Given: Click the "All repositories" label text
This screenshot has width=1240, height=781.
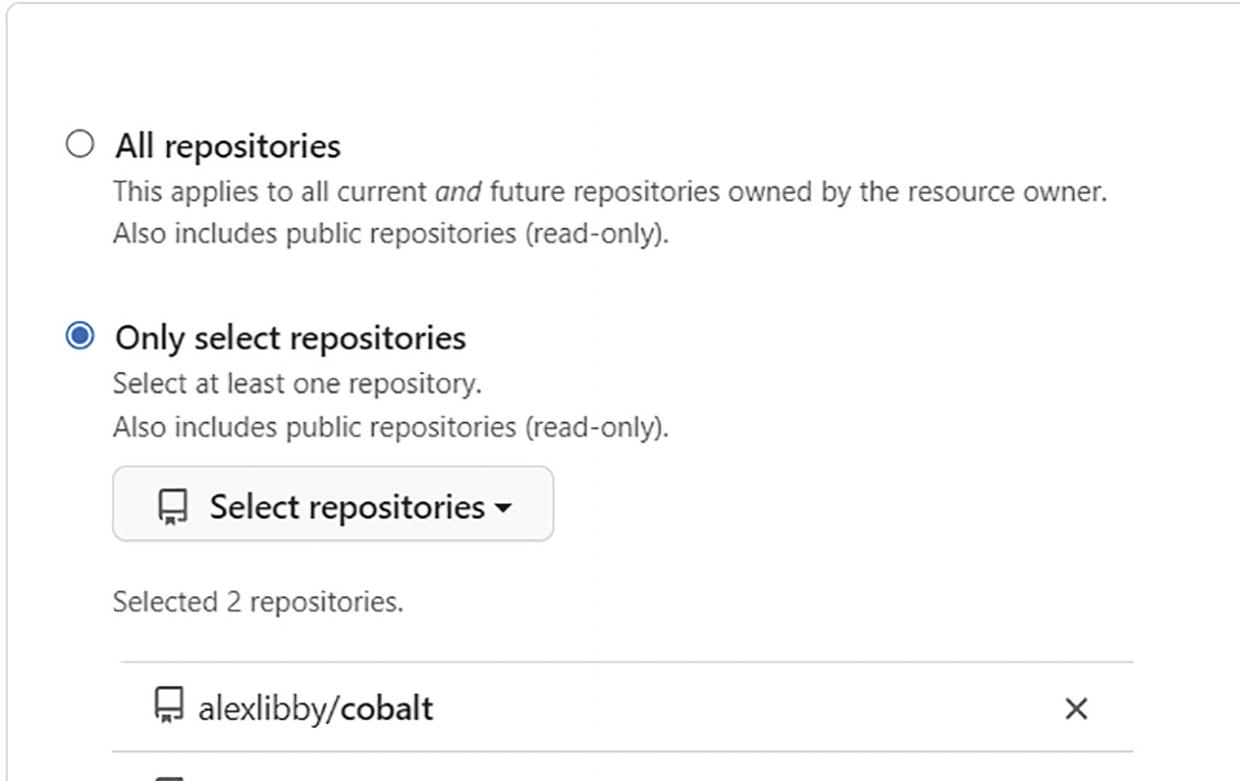Looking at the screenshot, I should [x=228, y=146].
